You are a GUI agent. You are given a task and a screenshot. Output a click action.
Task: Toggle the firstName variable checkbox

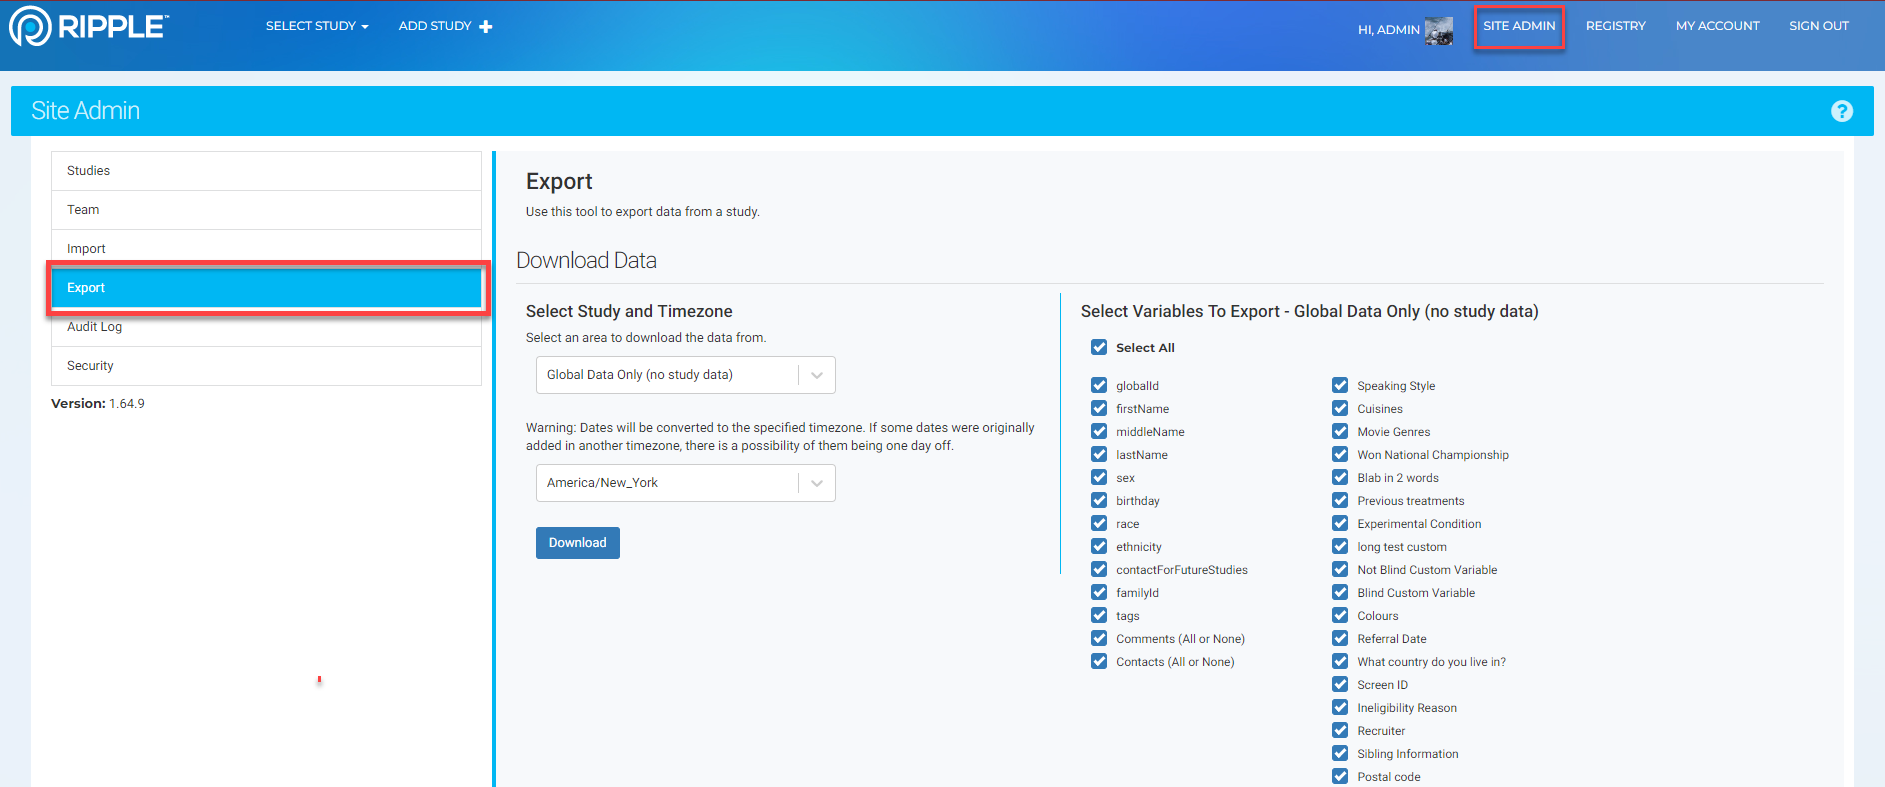pyautogui.click(x=1099, y=408)
